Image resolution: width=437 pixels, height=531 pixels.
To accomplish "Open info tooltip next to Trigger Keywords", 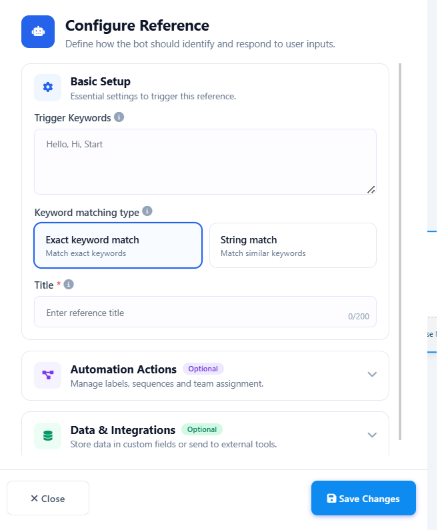I will [x=119, y=117].
